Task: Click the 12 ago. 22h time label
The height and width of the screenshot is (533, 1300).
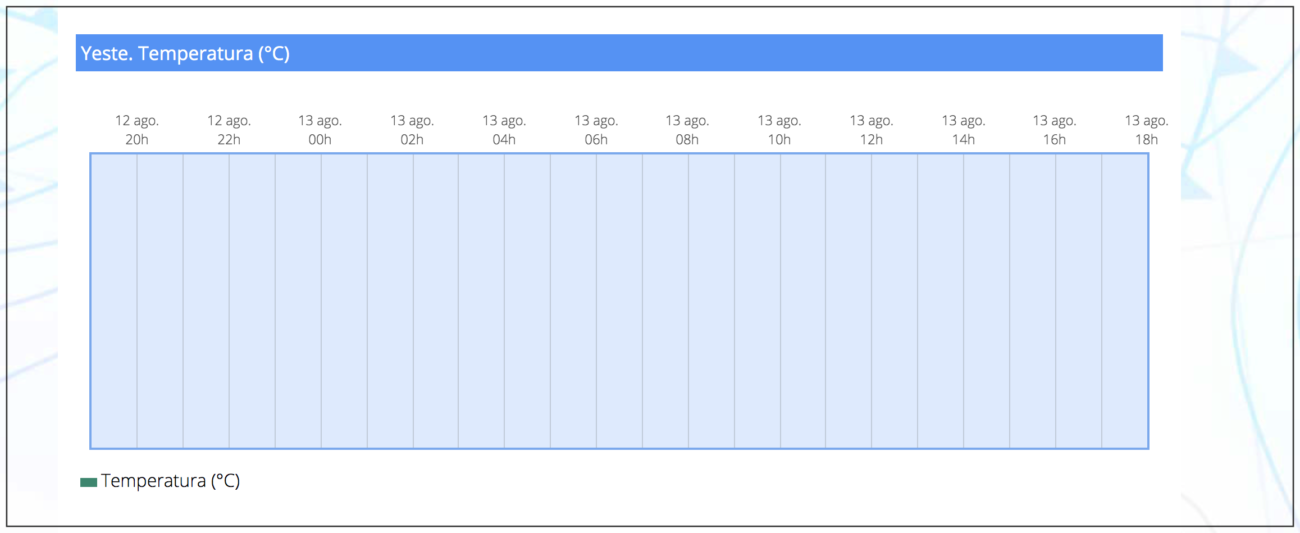Action: point(229,130)
